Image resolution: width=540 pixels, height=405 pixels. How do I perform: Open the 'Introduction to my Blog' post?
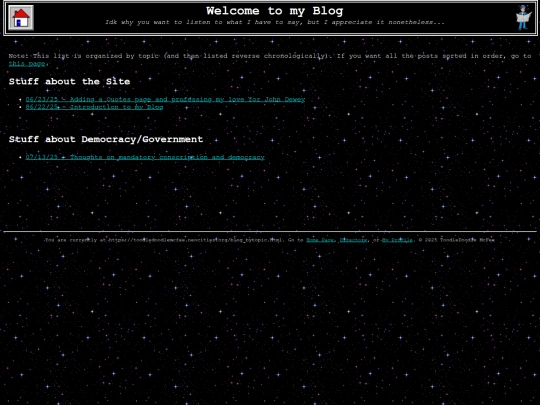pyautogui.click(x=94, y=107)
